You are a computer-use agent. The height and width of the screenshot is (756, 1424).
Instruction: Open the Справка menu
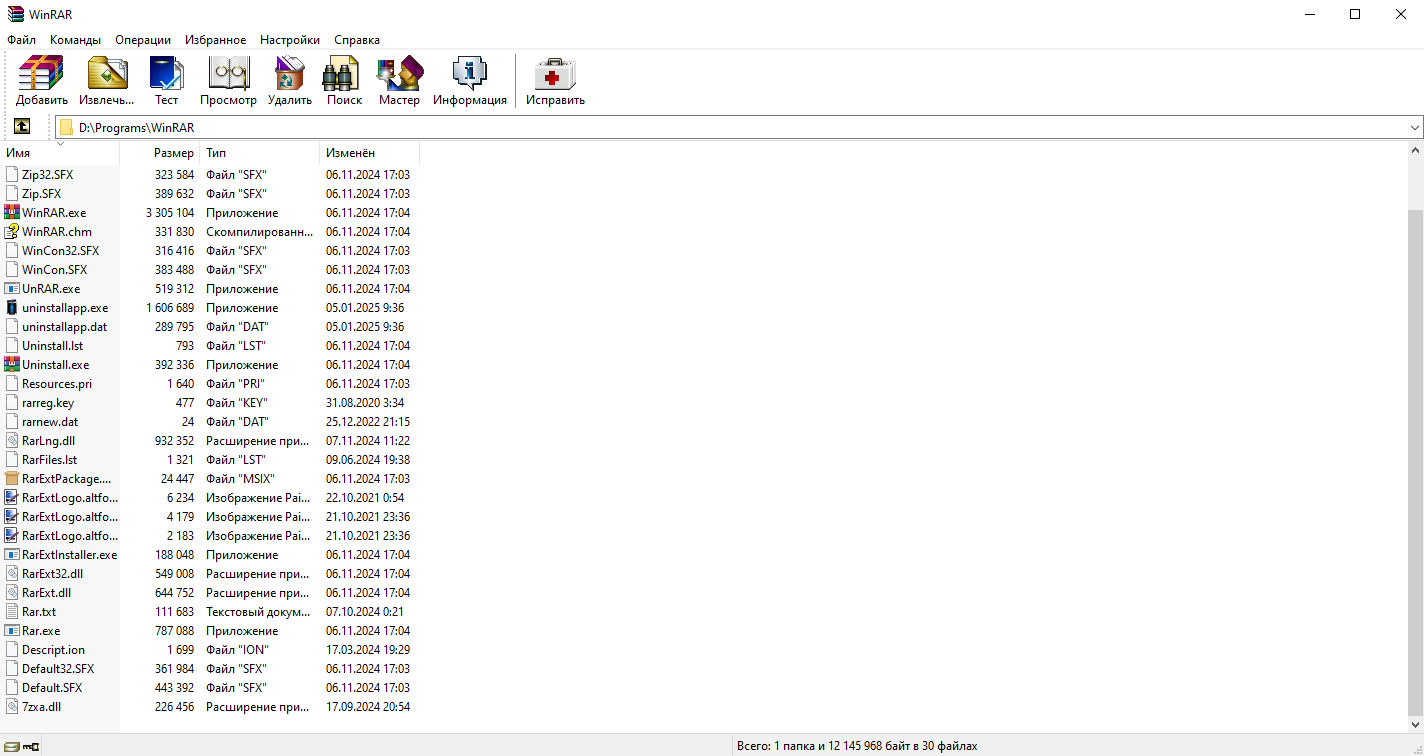pos(357,40)
